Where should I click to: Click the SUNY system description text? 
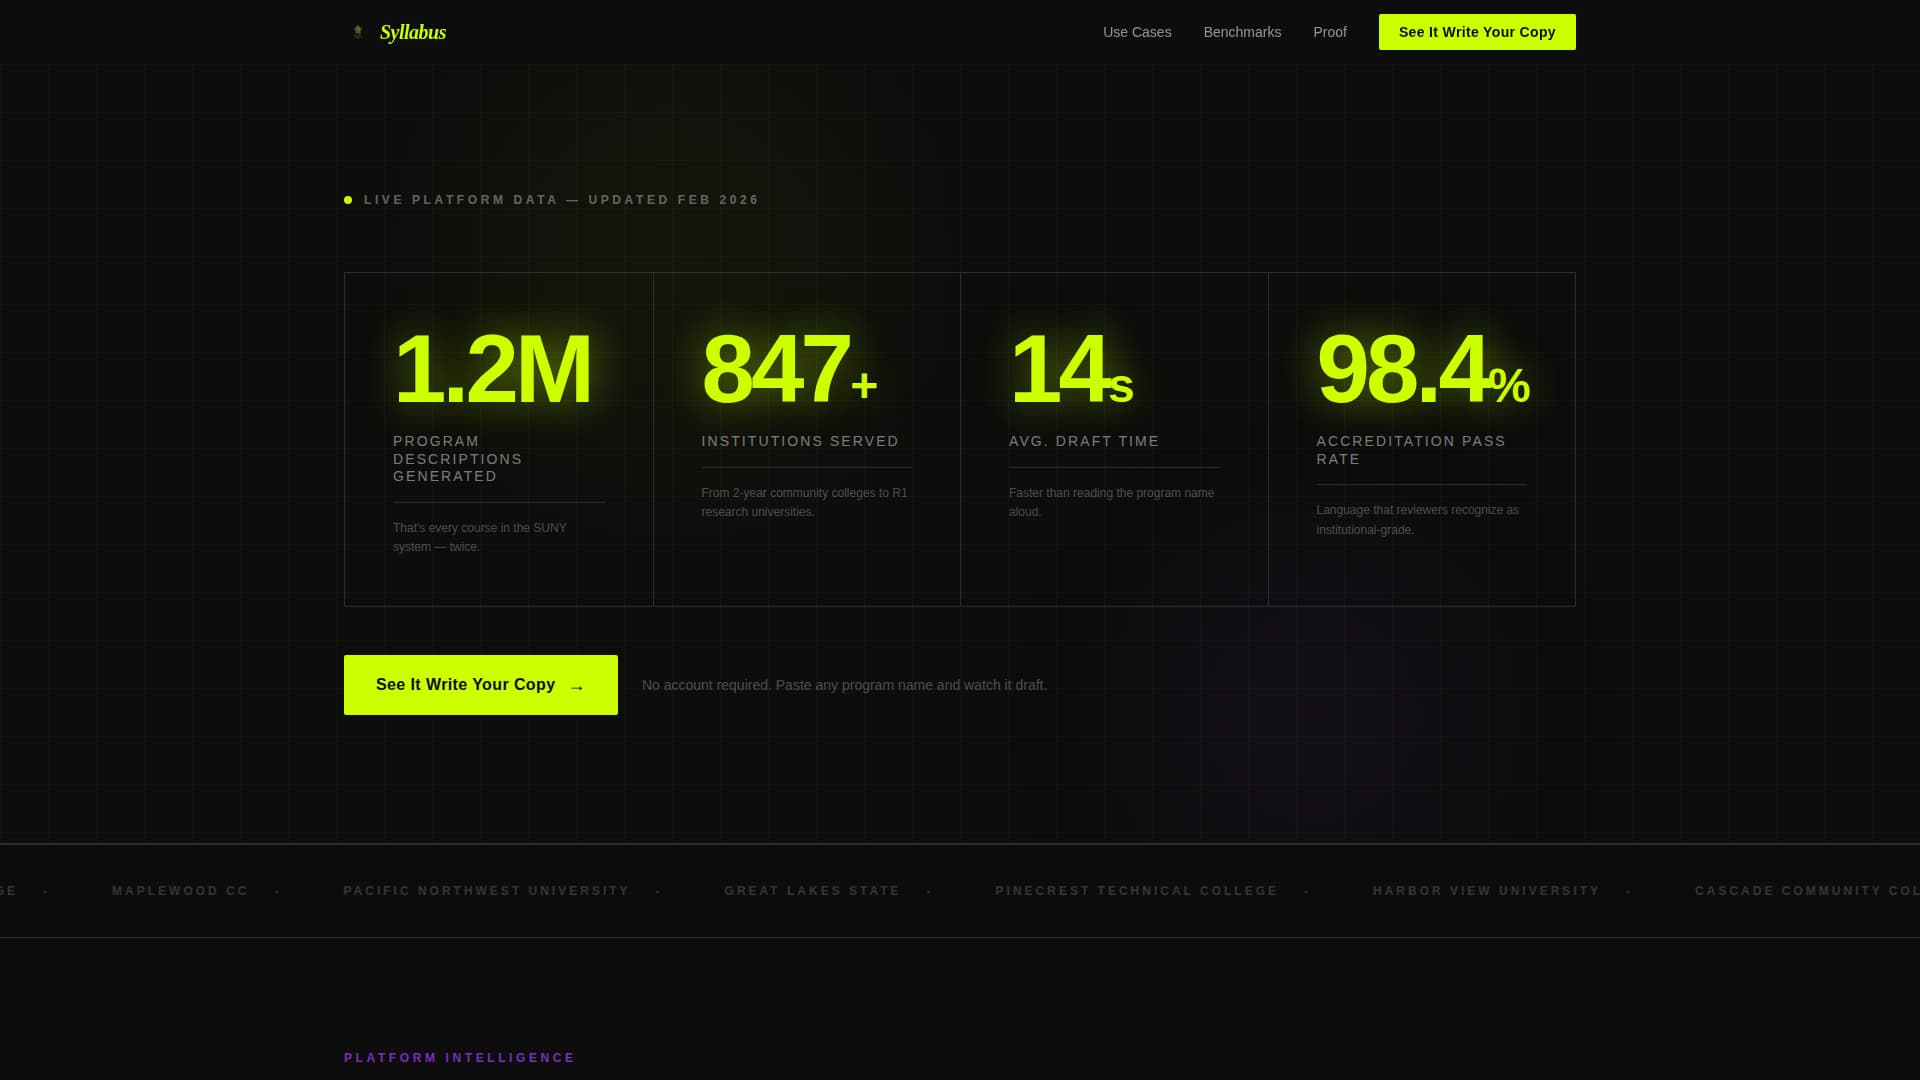click(x=480, y=537)
